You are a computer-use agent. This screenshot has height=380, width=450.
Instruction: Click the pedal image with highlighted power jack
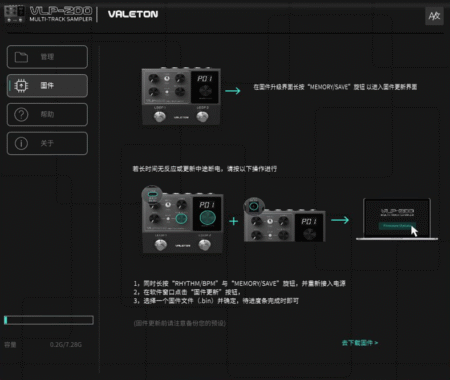284,220
